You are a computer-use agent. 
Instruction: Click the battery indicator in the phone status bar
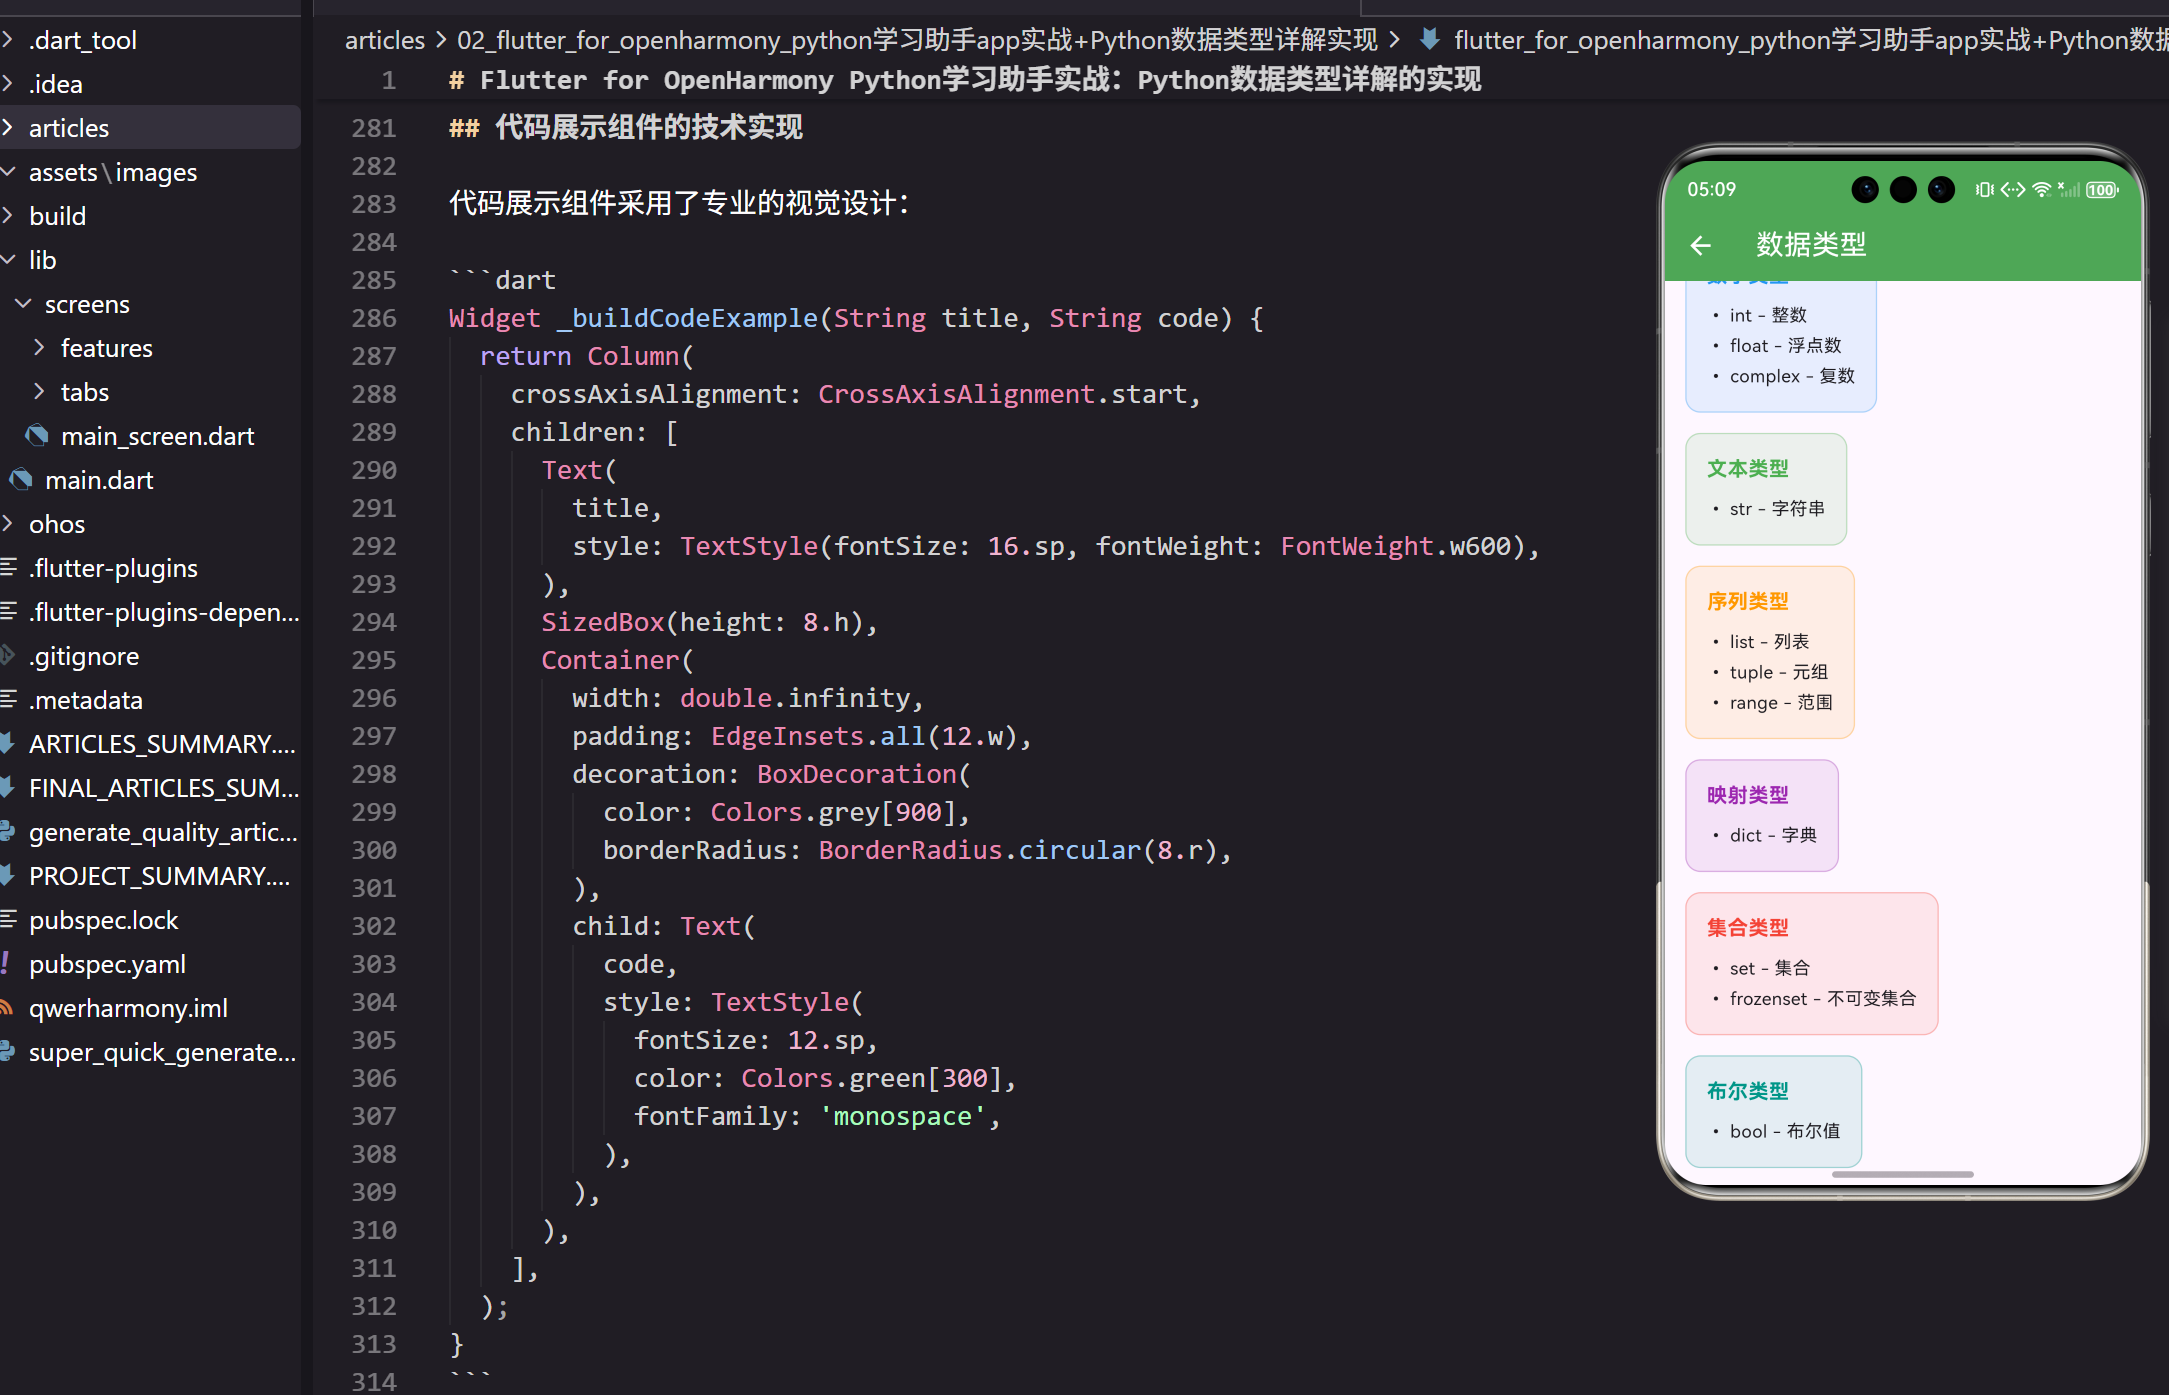click(x=2102, y=190)
